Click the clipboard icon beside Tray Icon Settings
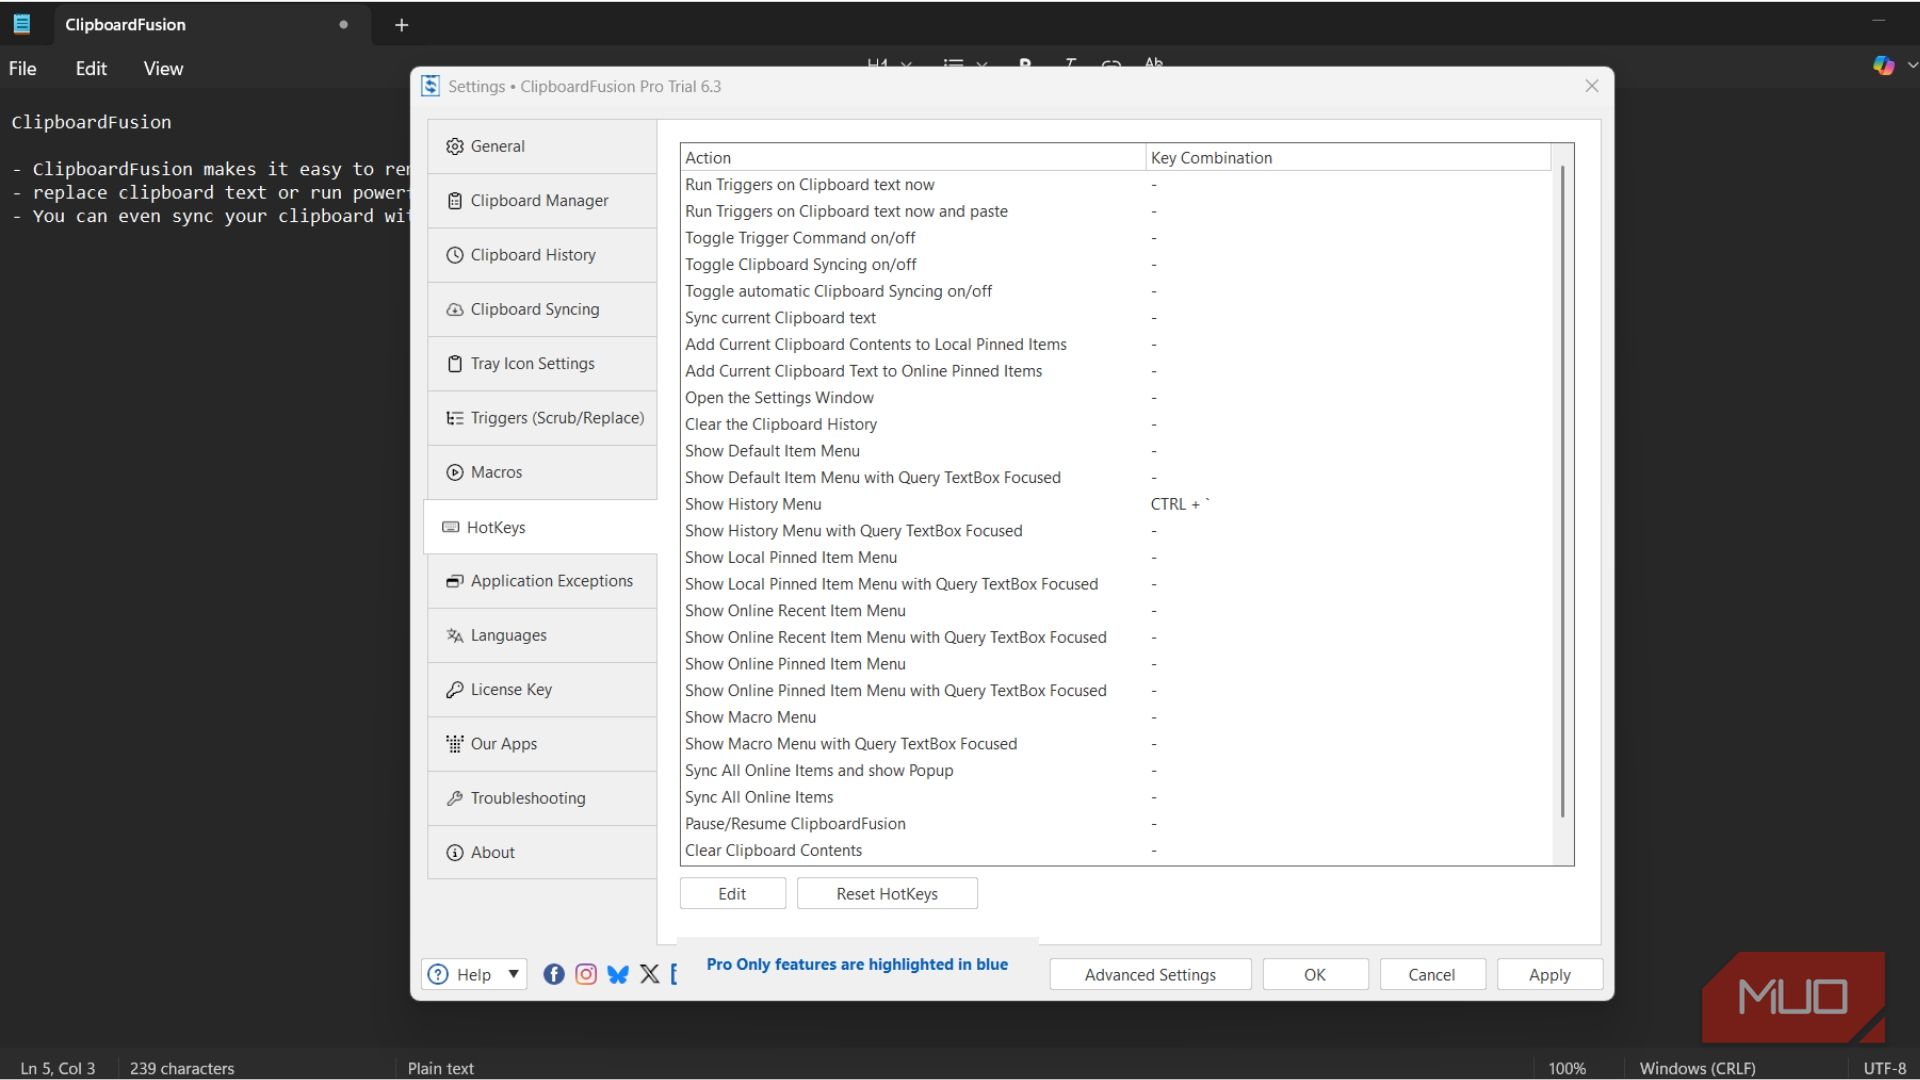This screenshot has width=1920, height=1080. (x=455, y=364)
